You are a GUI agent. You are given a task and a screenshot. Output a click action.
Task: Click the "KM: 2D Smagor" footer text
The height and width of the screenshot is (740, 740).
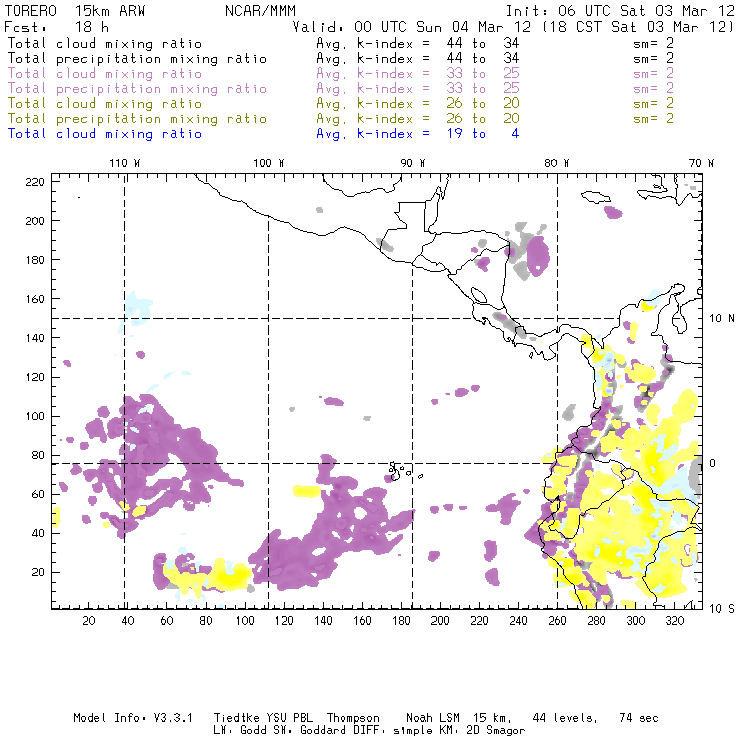(x=478, y=731)
